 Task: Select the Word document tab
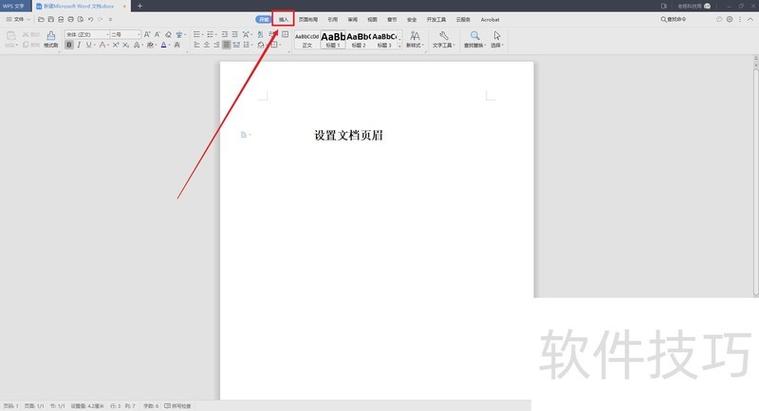81,6
